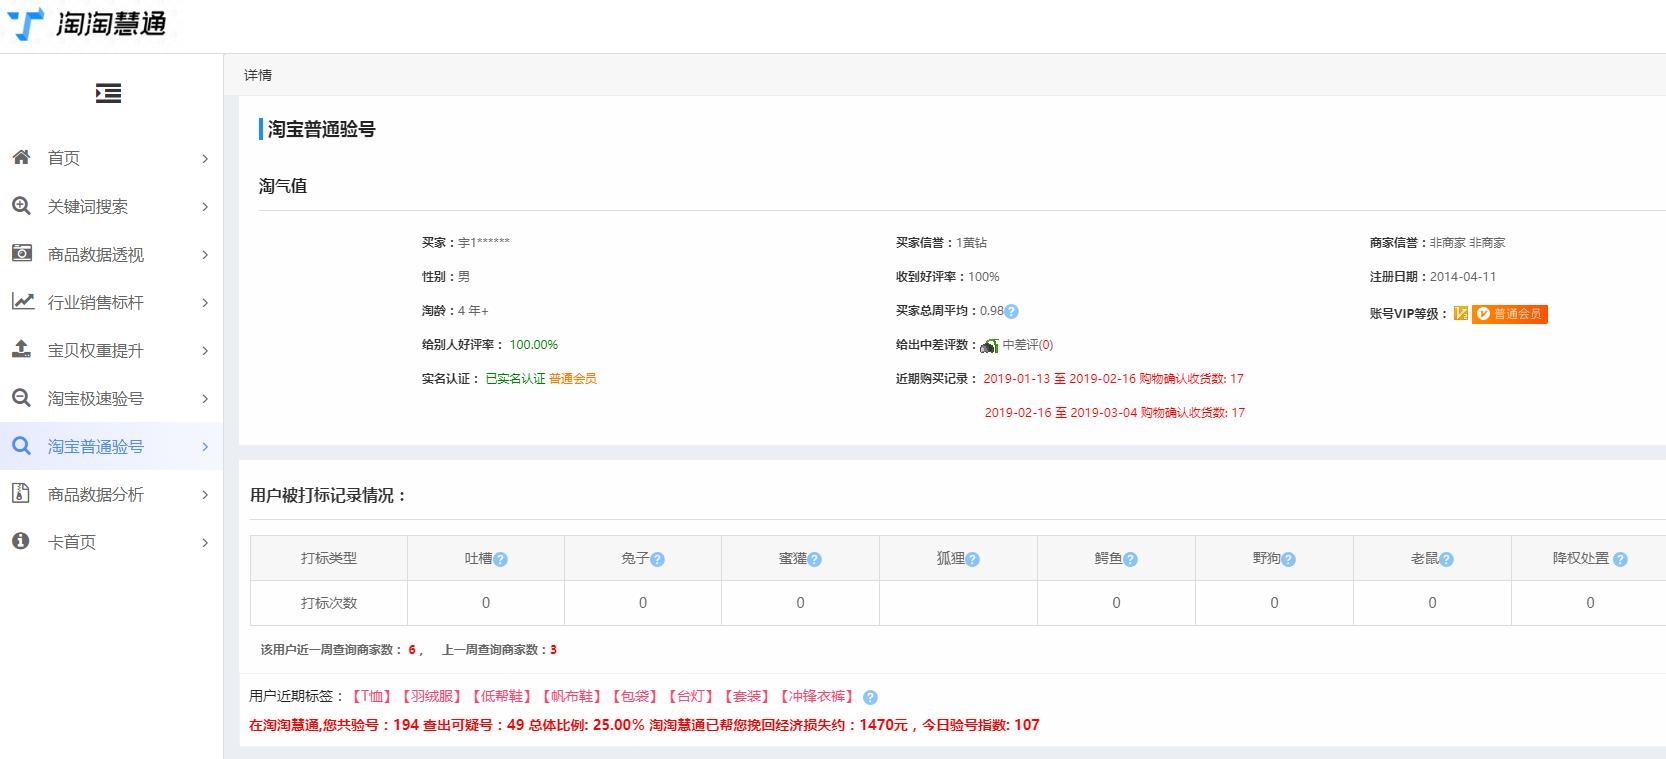Click the 普通会员 VIP level badge
The image size is (1666, 759).
pyautogui.click(x=1509, y=314)
